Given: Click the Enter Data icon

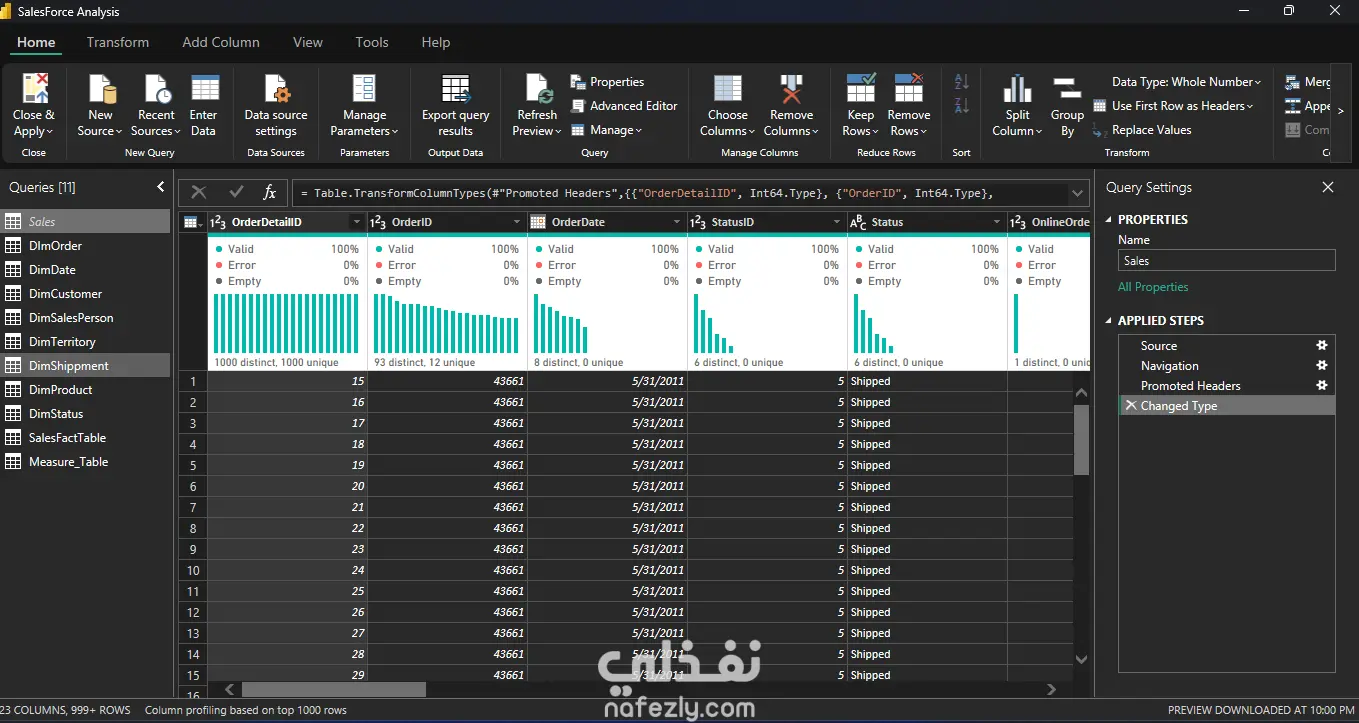Looking at the screenshot, I should point(204,89).
